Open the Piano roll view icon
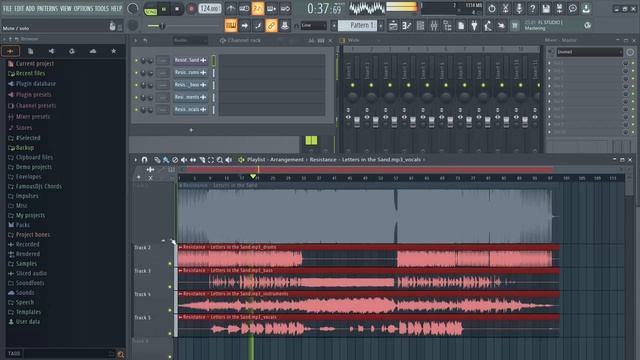Screen dimensions: 640x360 407,26
